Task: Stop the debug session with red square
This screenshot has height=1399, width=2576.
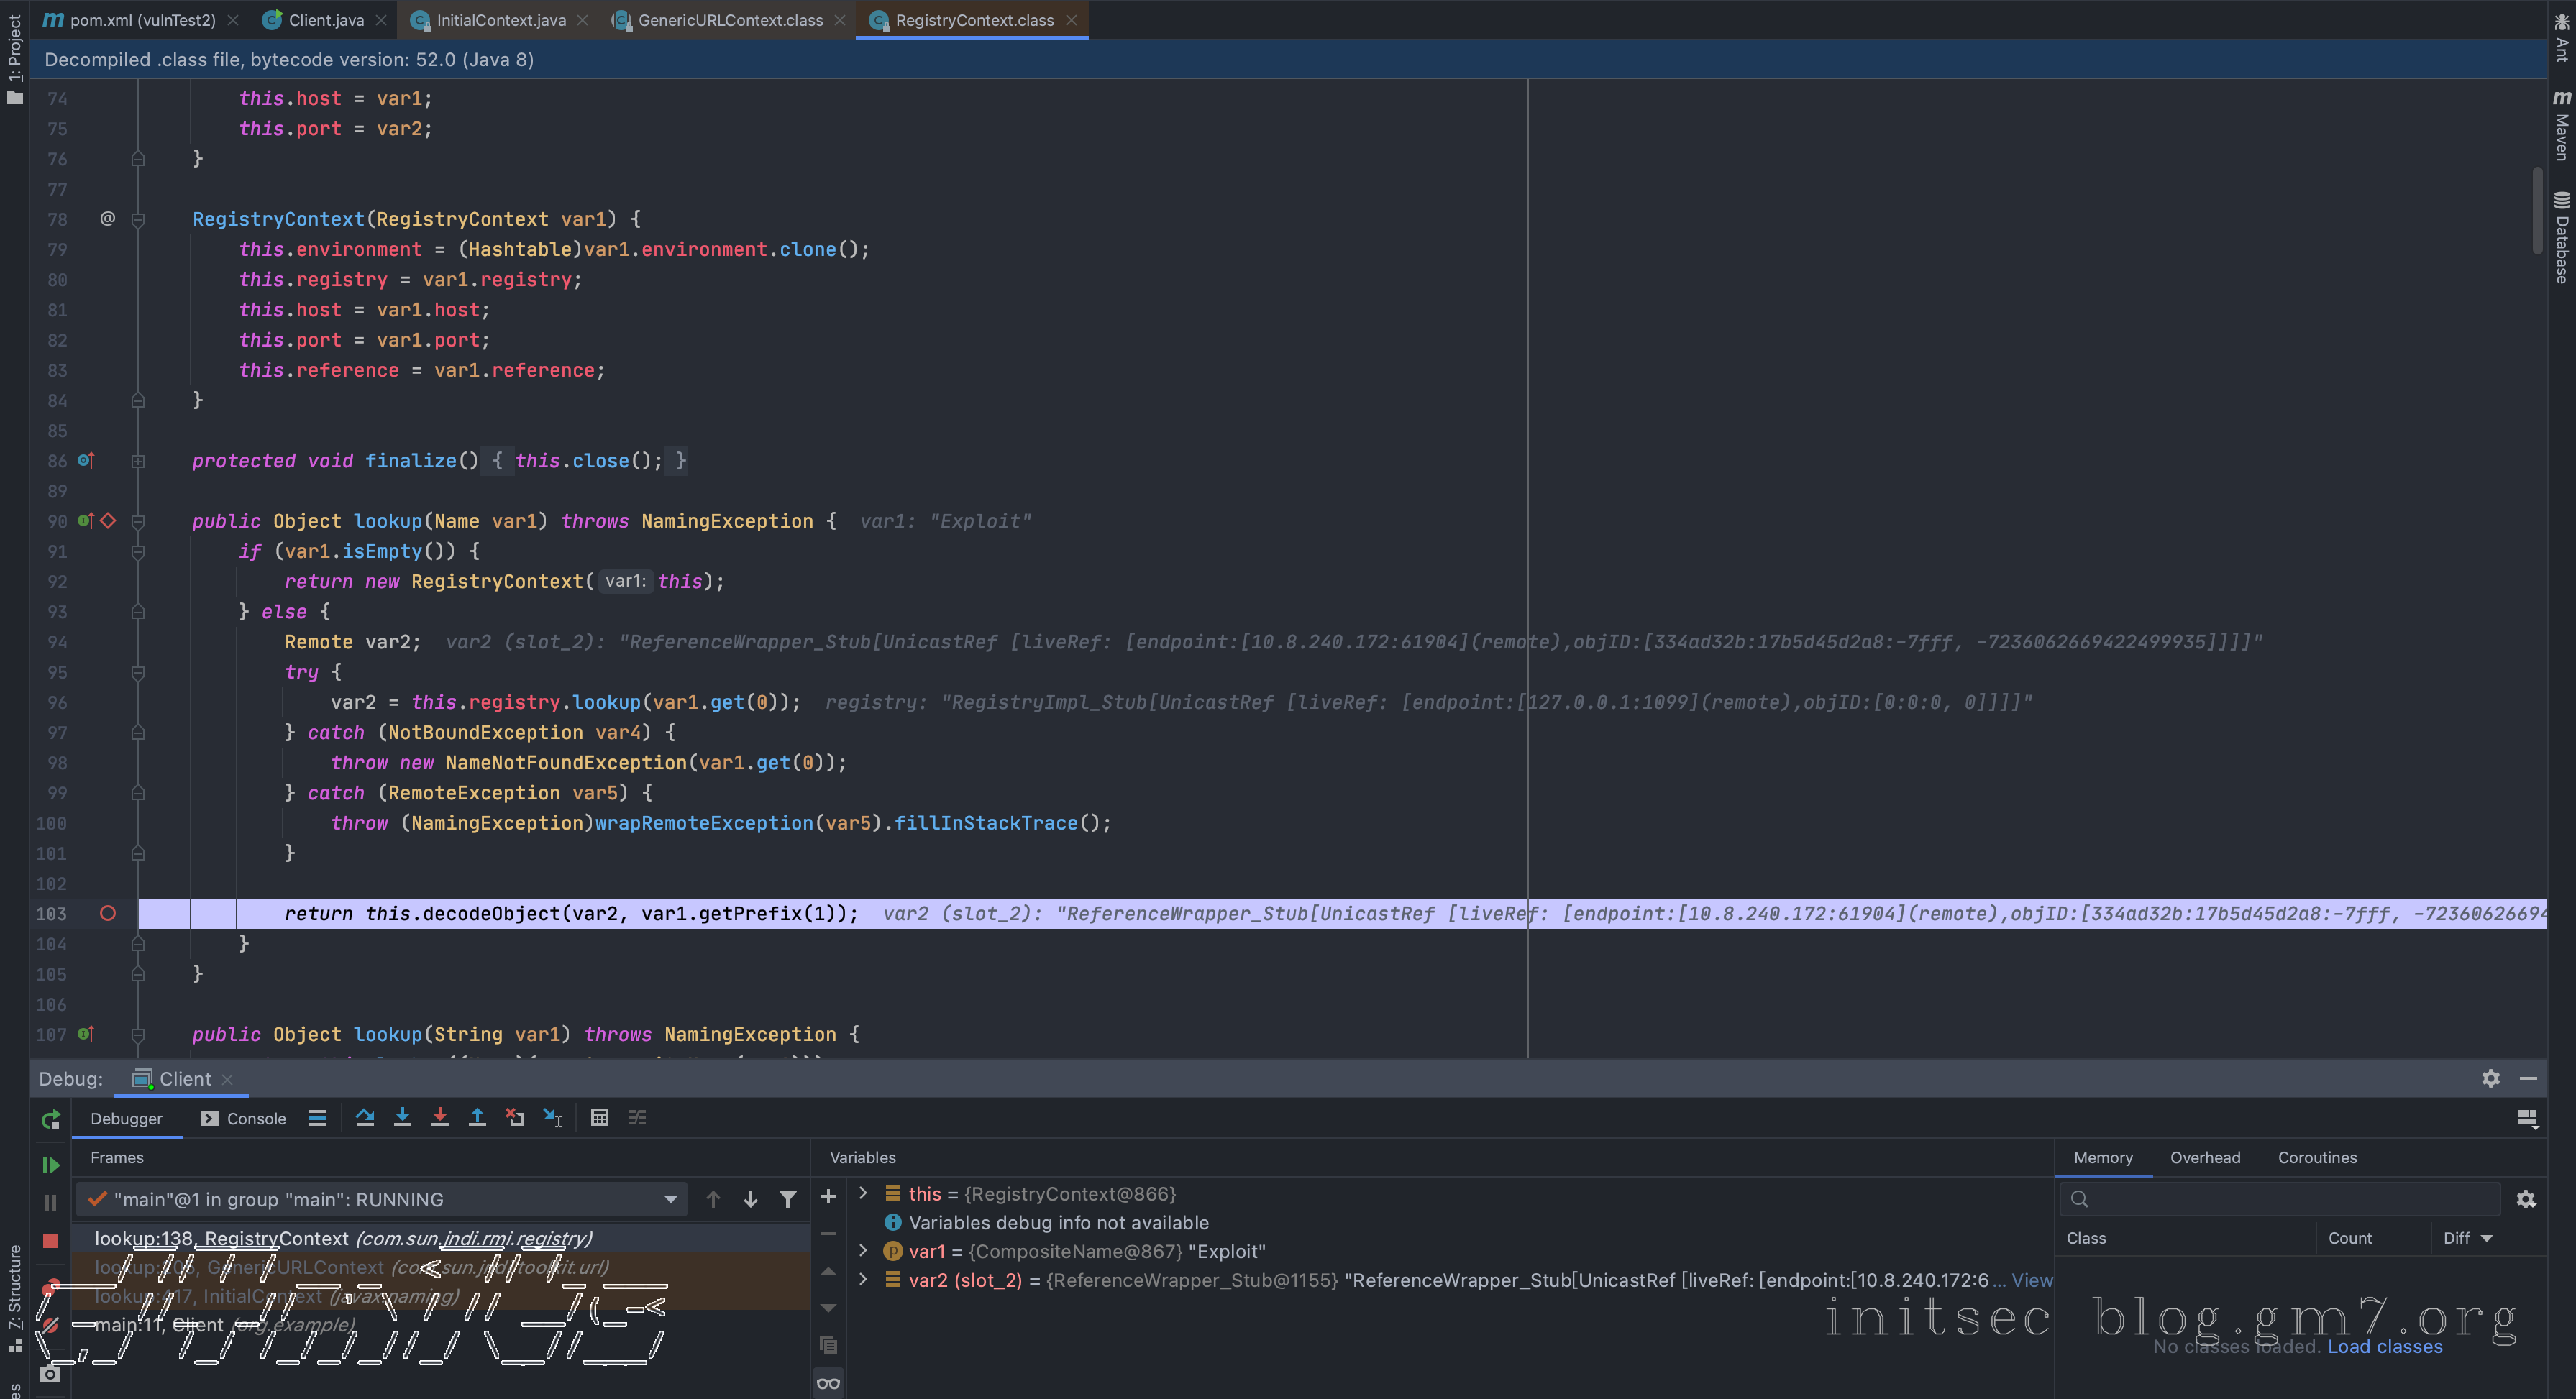Action: [x=50, y=1240]
